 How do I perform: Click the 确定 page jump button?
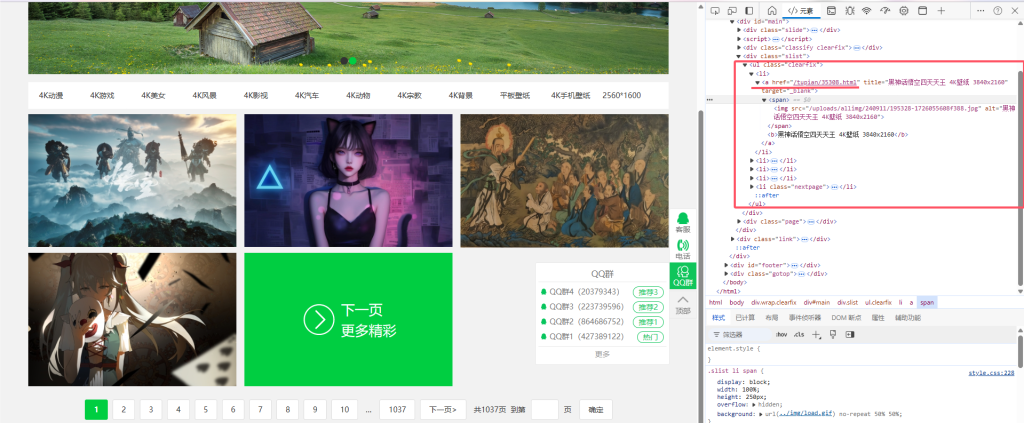596,409
